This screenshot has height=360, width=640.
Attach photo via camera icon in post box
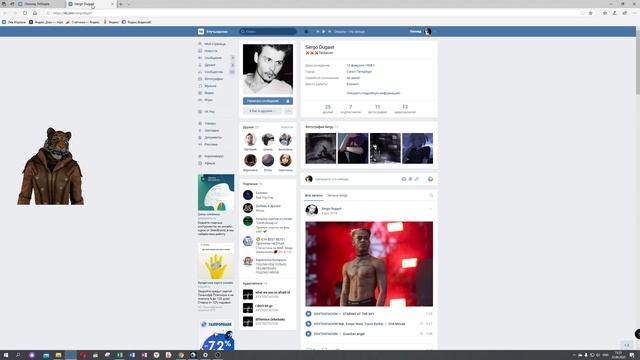pyautogui.click(x=404, y=179)
